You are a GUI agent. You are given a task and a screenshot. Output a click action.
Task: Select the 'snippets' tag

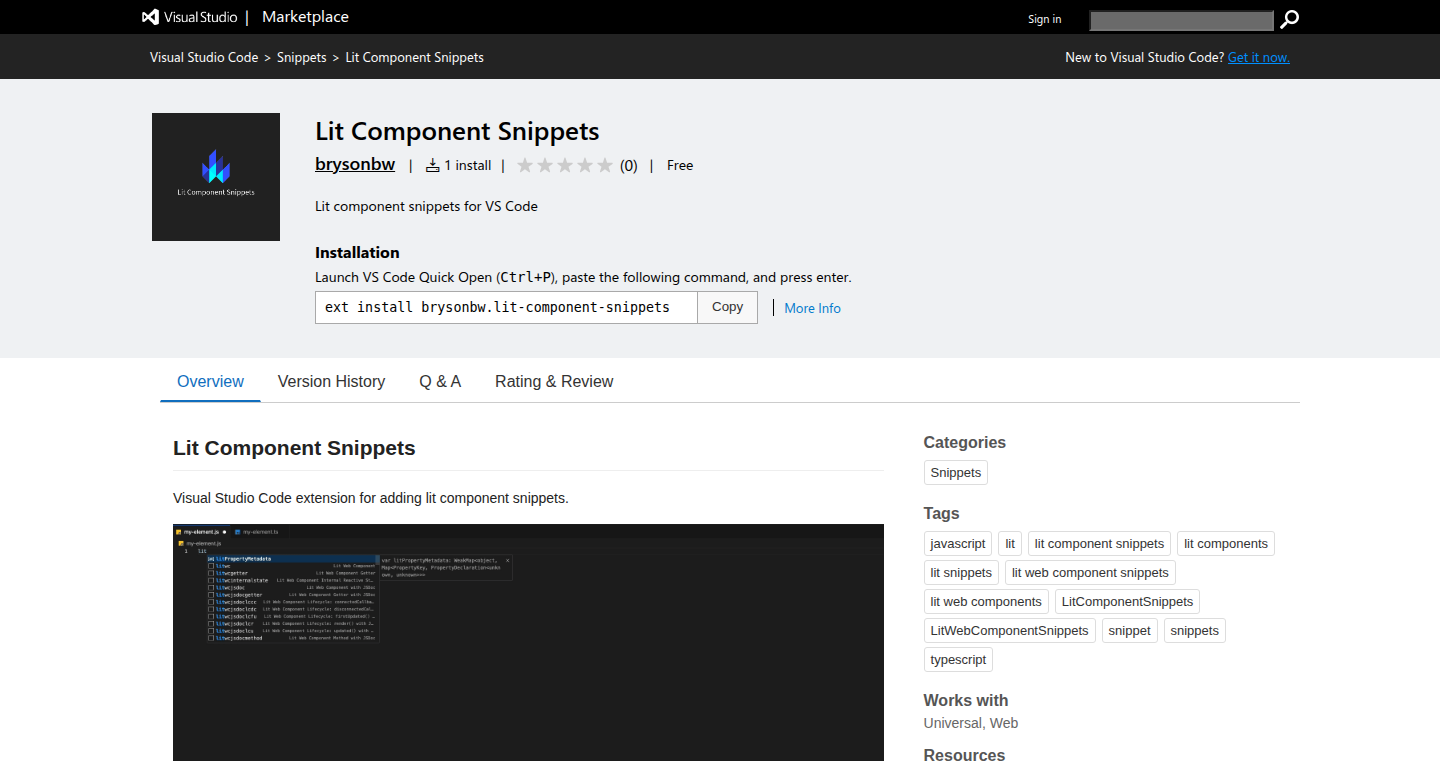(x=1195, y=631)
